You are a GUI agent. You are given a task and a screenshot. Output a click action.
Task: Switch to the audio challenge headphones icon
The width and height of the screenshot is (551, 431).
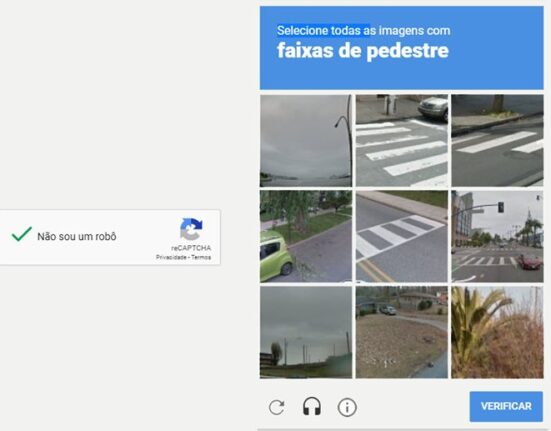pyautogui.click(x=312, y=406)
